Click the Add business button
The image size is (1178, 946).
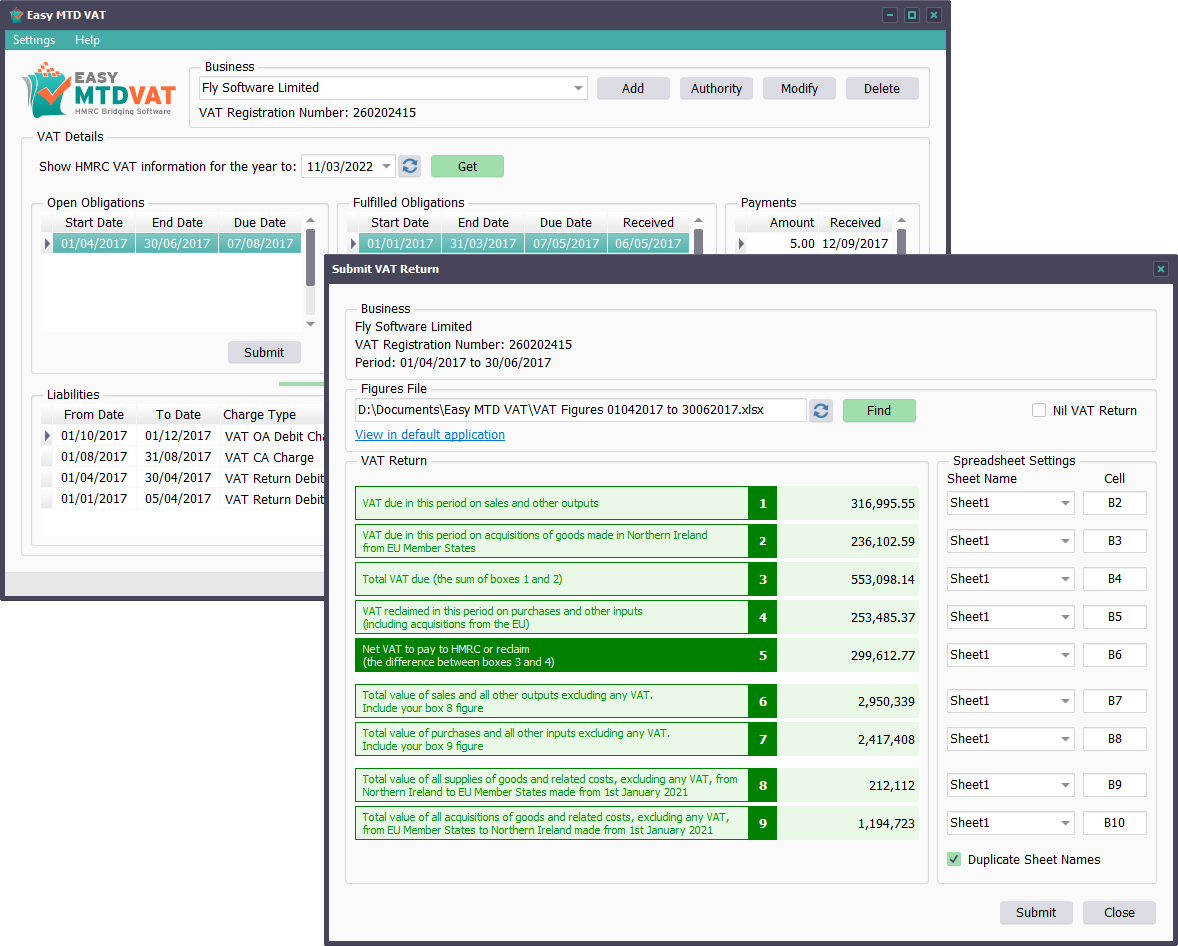633,88
